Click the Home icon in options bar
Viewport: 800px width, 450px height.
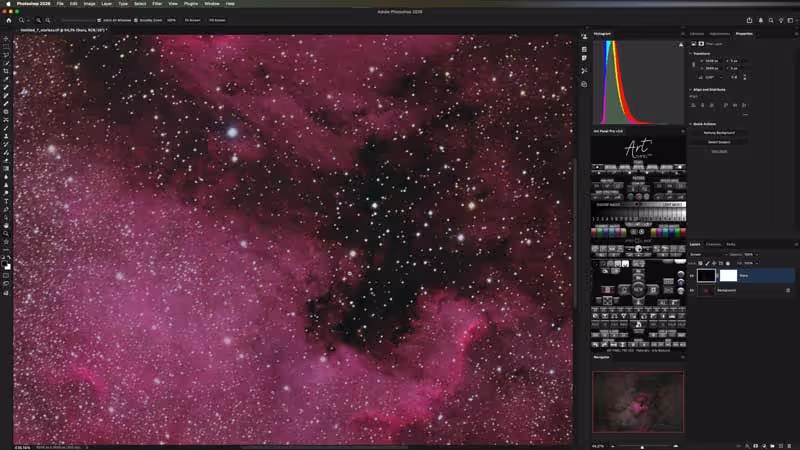pos(9,20)
